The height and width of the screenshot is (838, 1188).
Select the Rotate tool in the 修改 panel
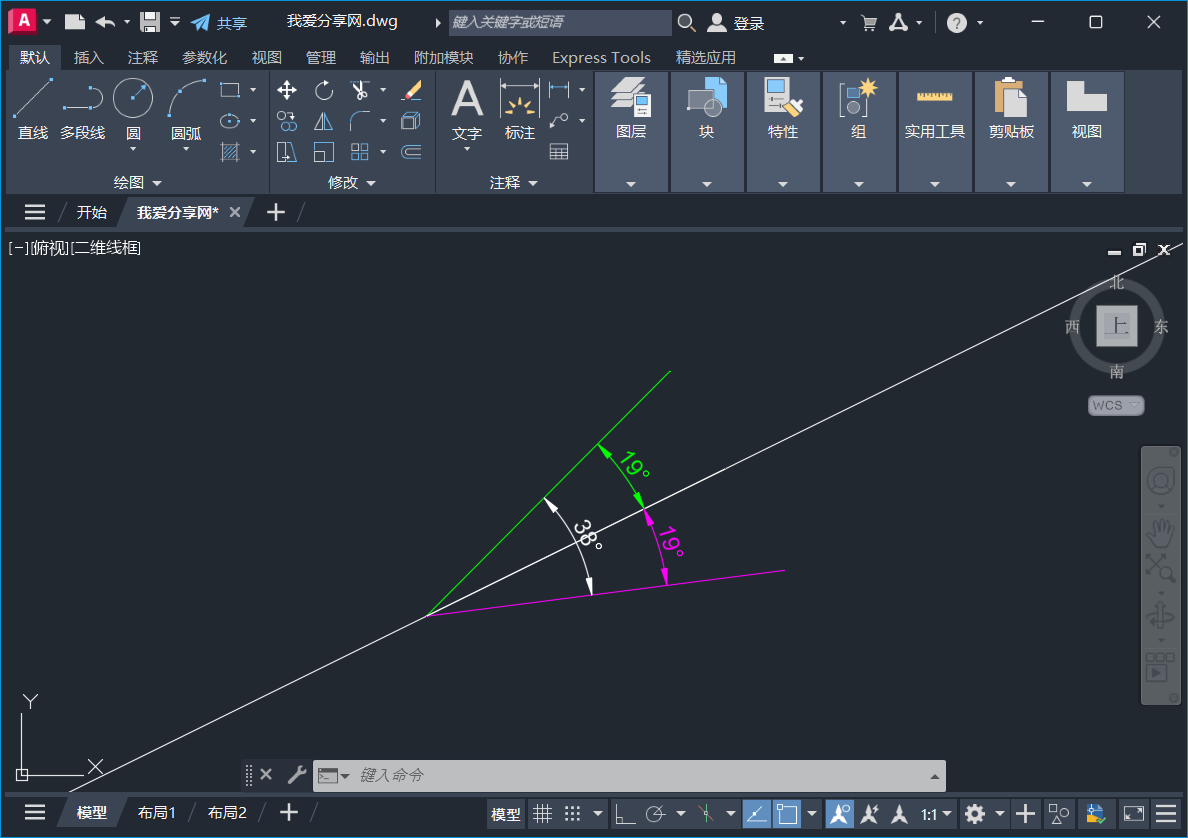pos(323,89)
